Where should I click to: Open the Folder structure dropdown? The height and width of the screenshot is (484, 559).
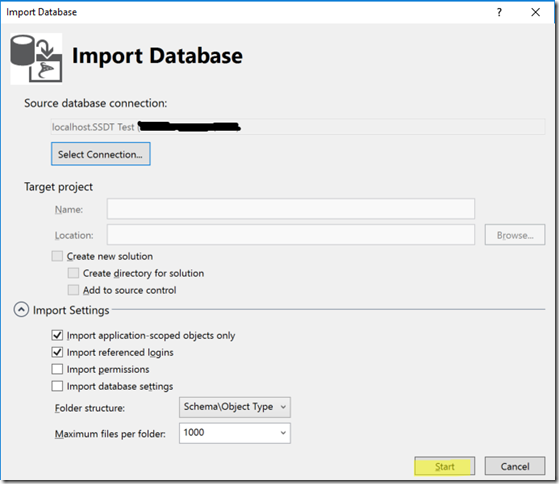point(235,407)
